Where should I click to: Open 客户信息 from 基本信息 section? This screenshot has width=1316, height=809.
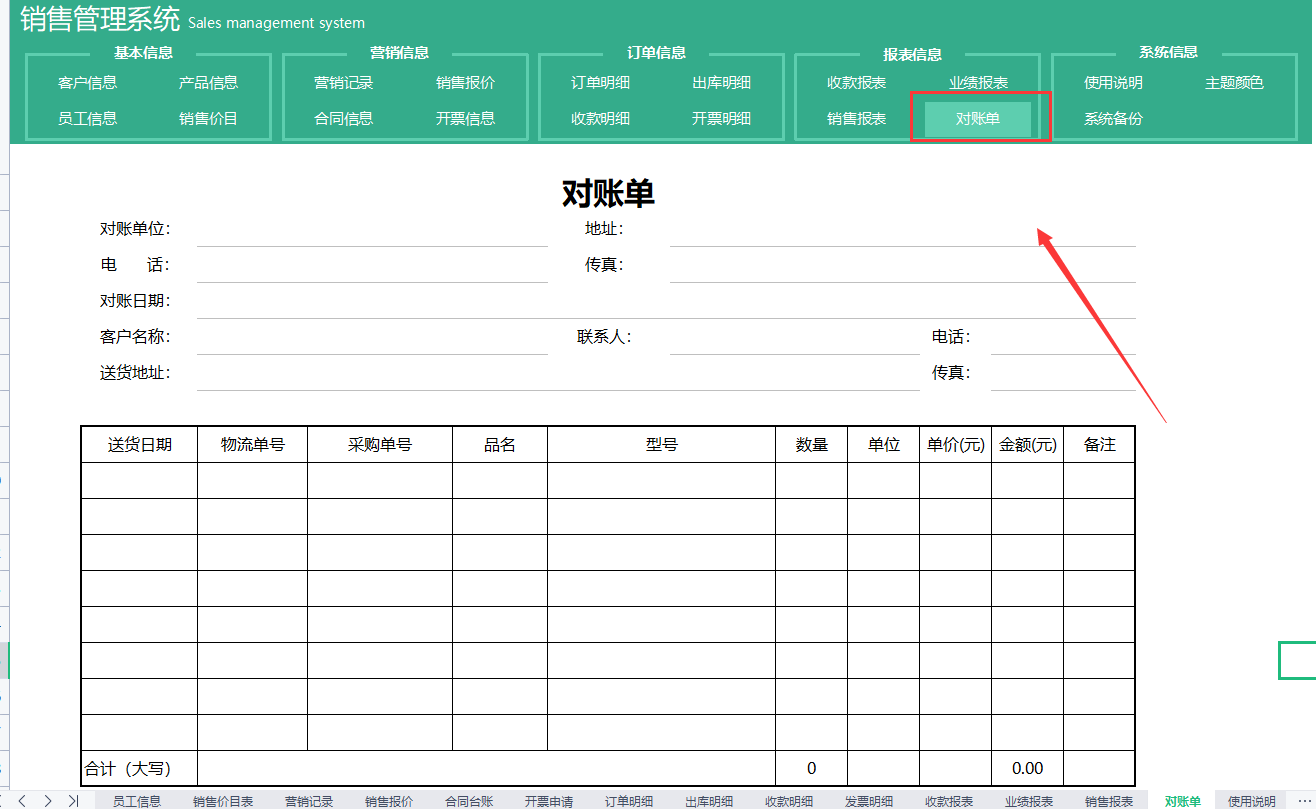click(x=87, y=83)
